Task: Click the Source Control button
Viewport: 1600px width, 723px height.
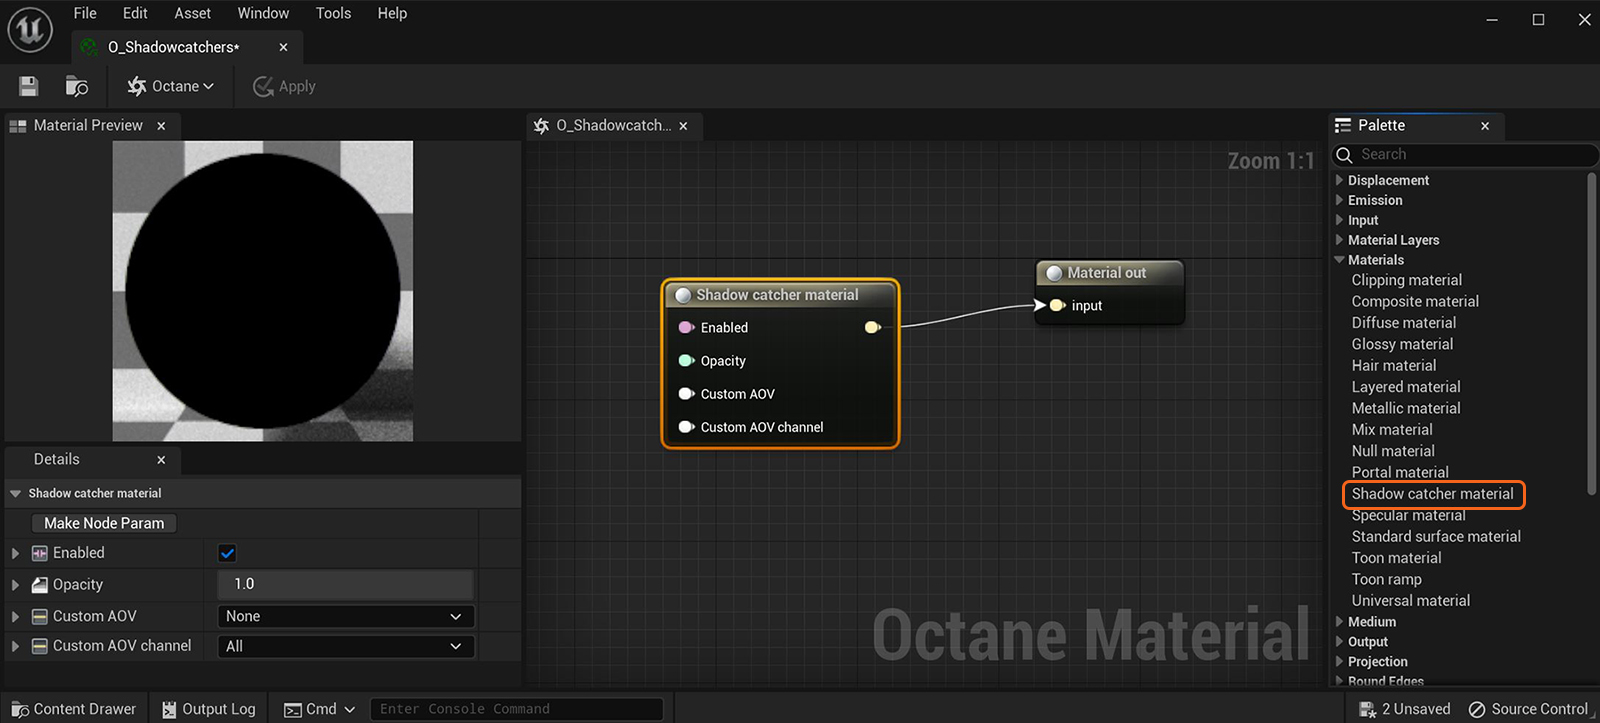Action: 1528,709
